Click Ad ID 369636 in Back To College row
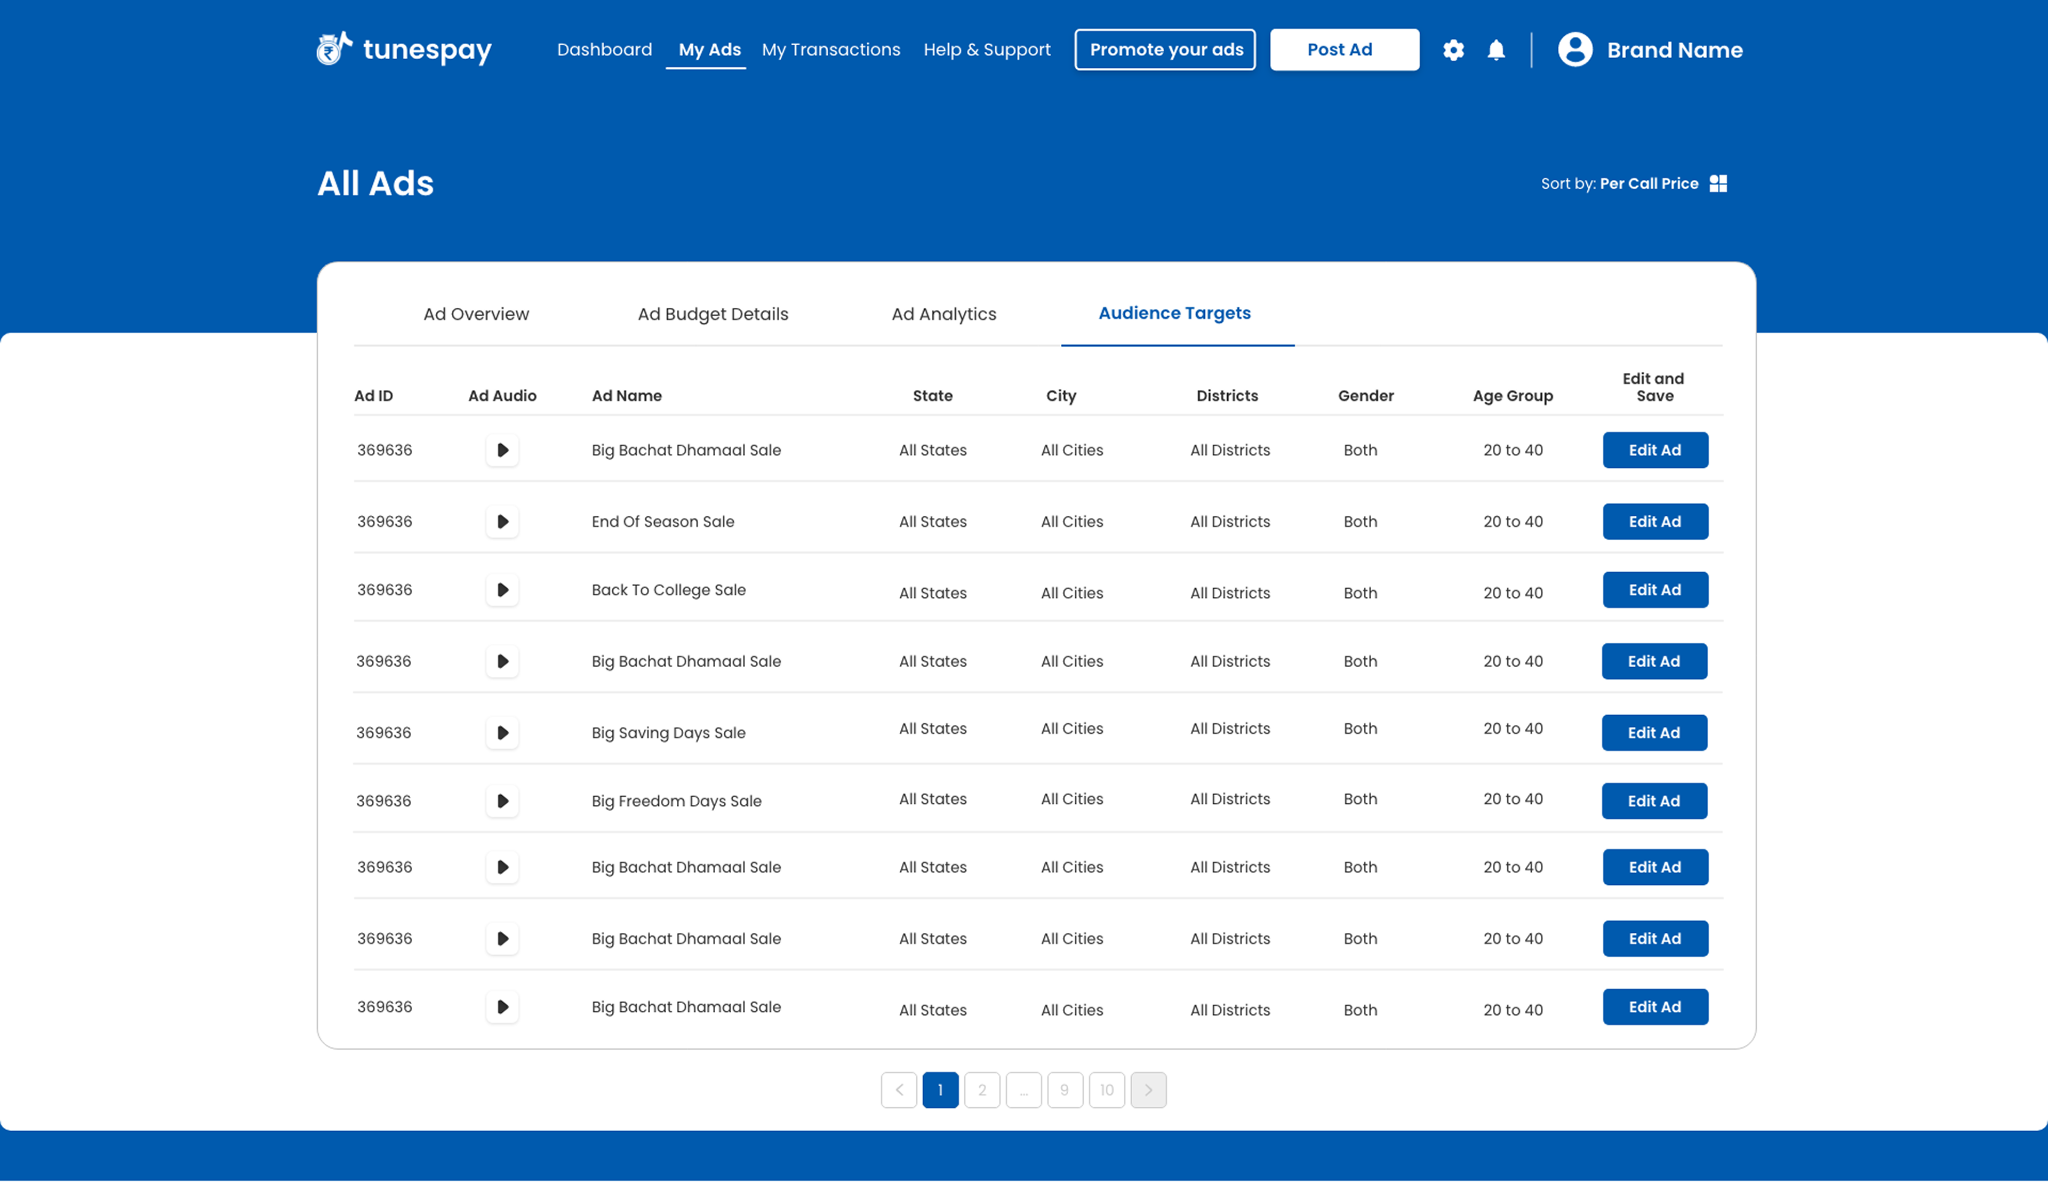The height and width of the screenshot is (1187, 2048). tap(384, 590)
